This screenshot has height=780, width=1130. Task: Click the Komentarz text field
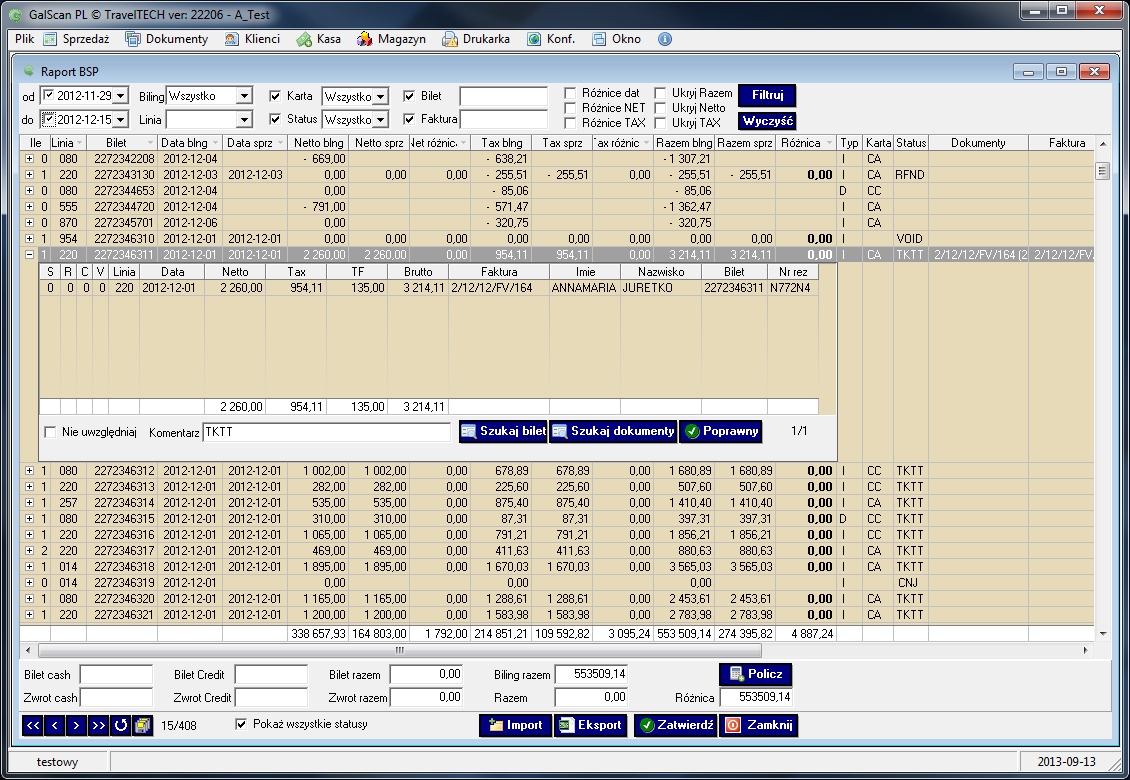coord(326,432)
